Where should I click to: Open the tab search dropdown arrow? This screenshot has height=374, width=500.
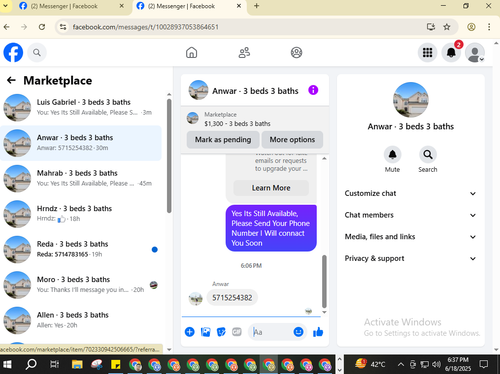[5, 6]
